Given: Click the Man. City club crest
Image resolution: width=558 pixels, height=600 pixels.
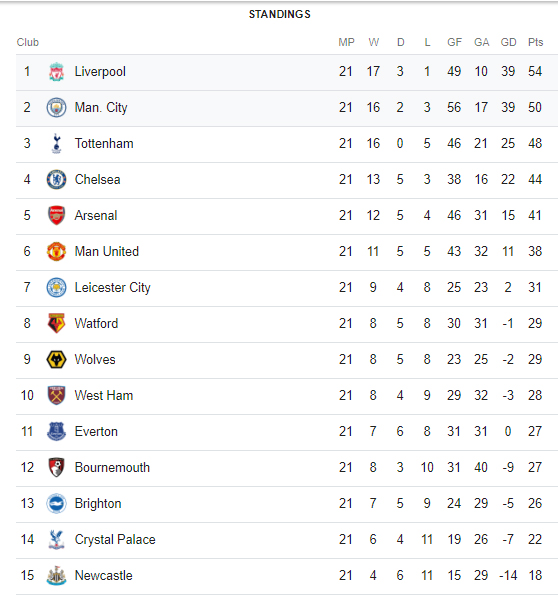Looking at the screenshot, I should (56, 108).
